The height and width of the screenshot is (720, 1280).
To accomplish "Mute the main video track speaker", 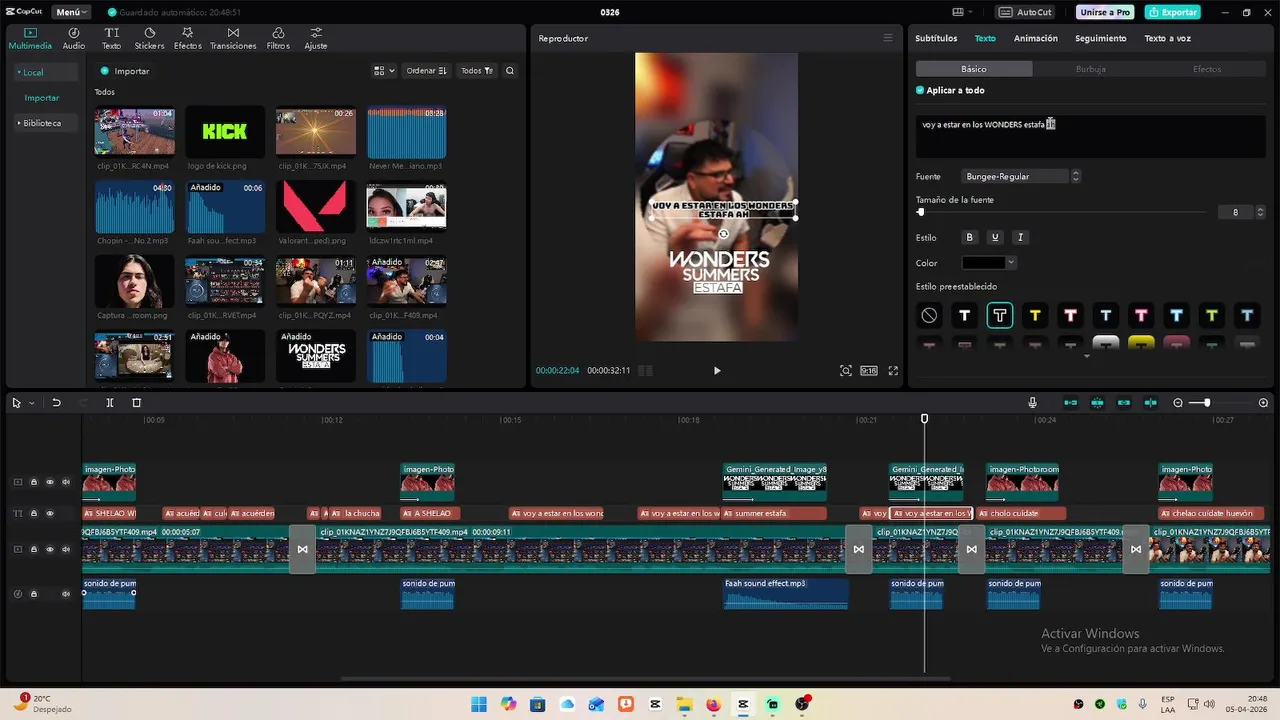I will (66, 549).
